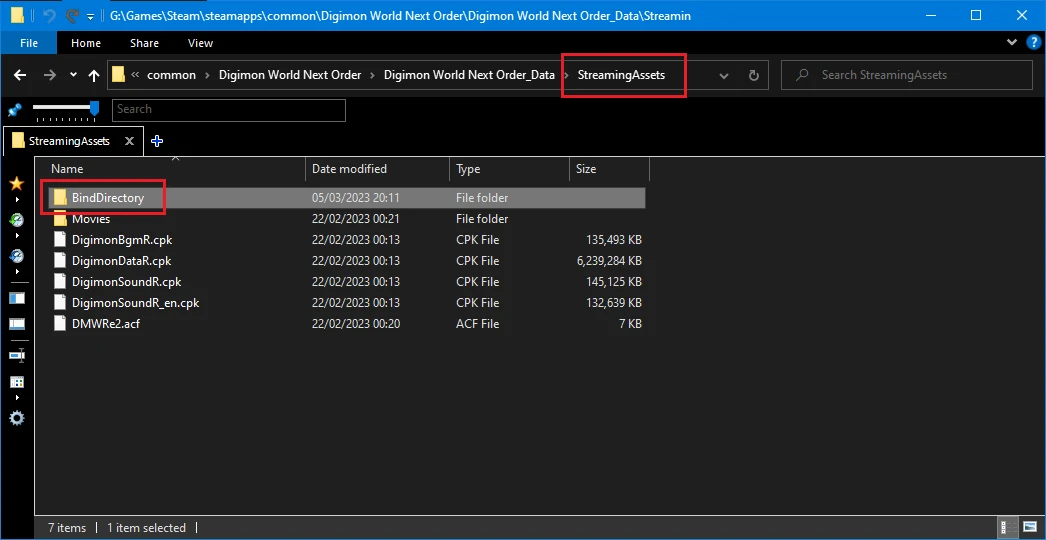
Task: Select file DigimonSoundR.cpk
Action: point(126,282)
